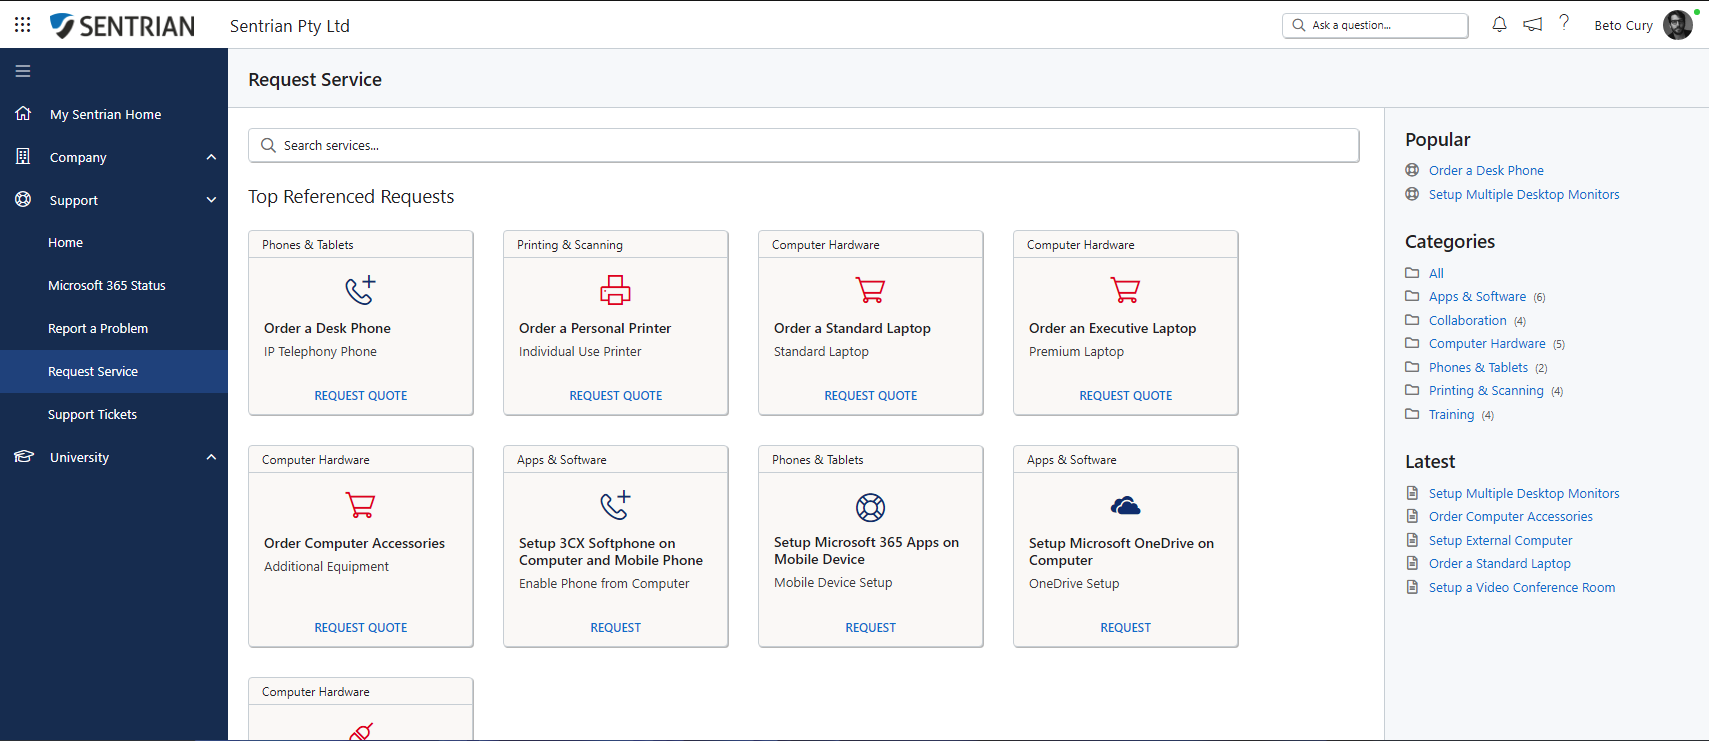Select the All category
The image size is (1709, 741).
pos(1436,273)
